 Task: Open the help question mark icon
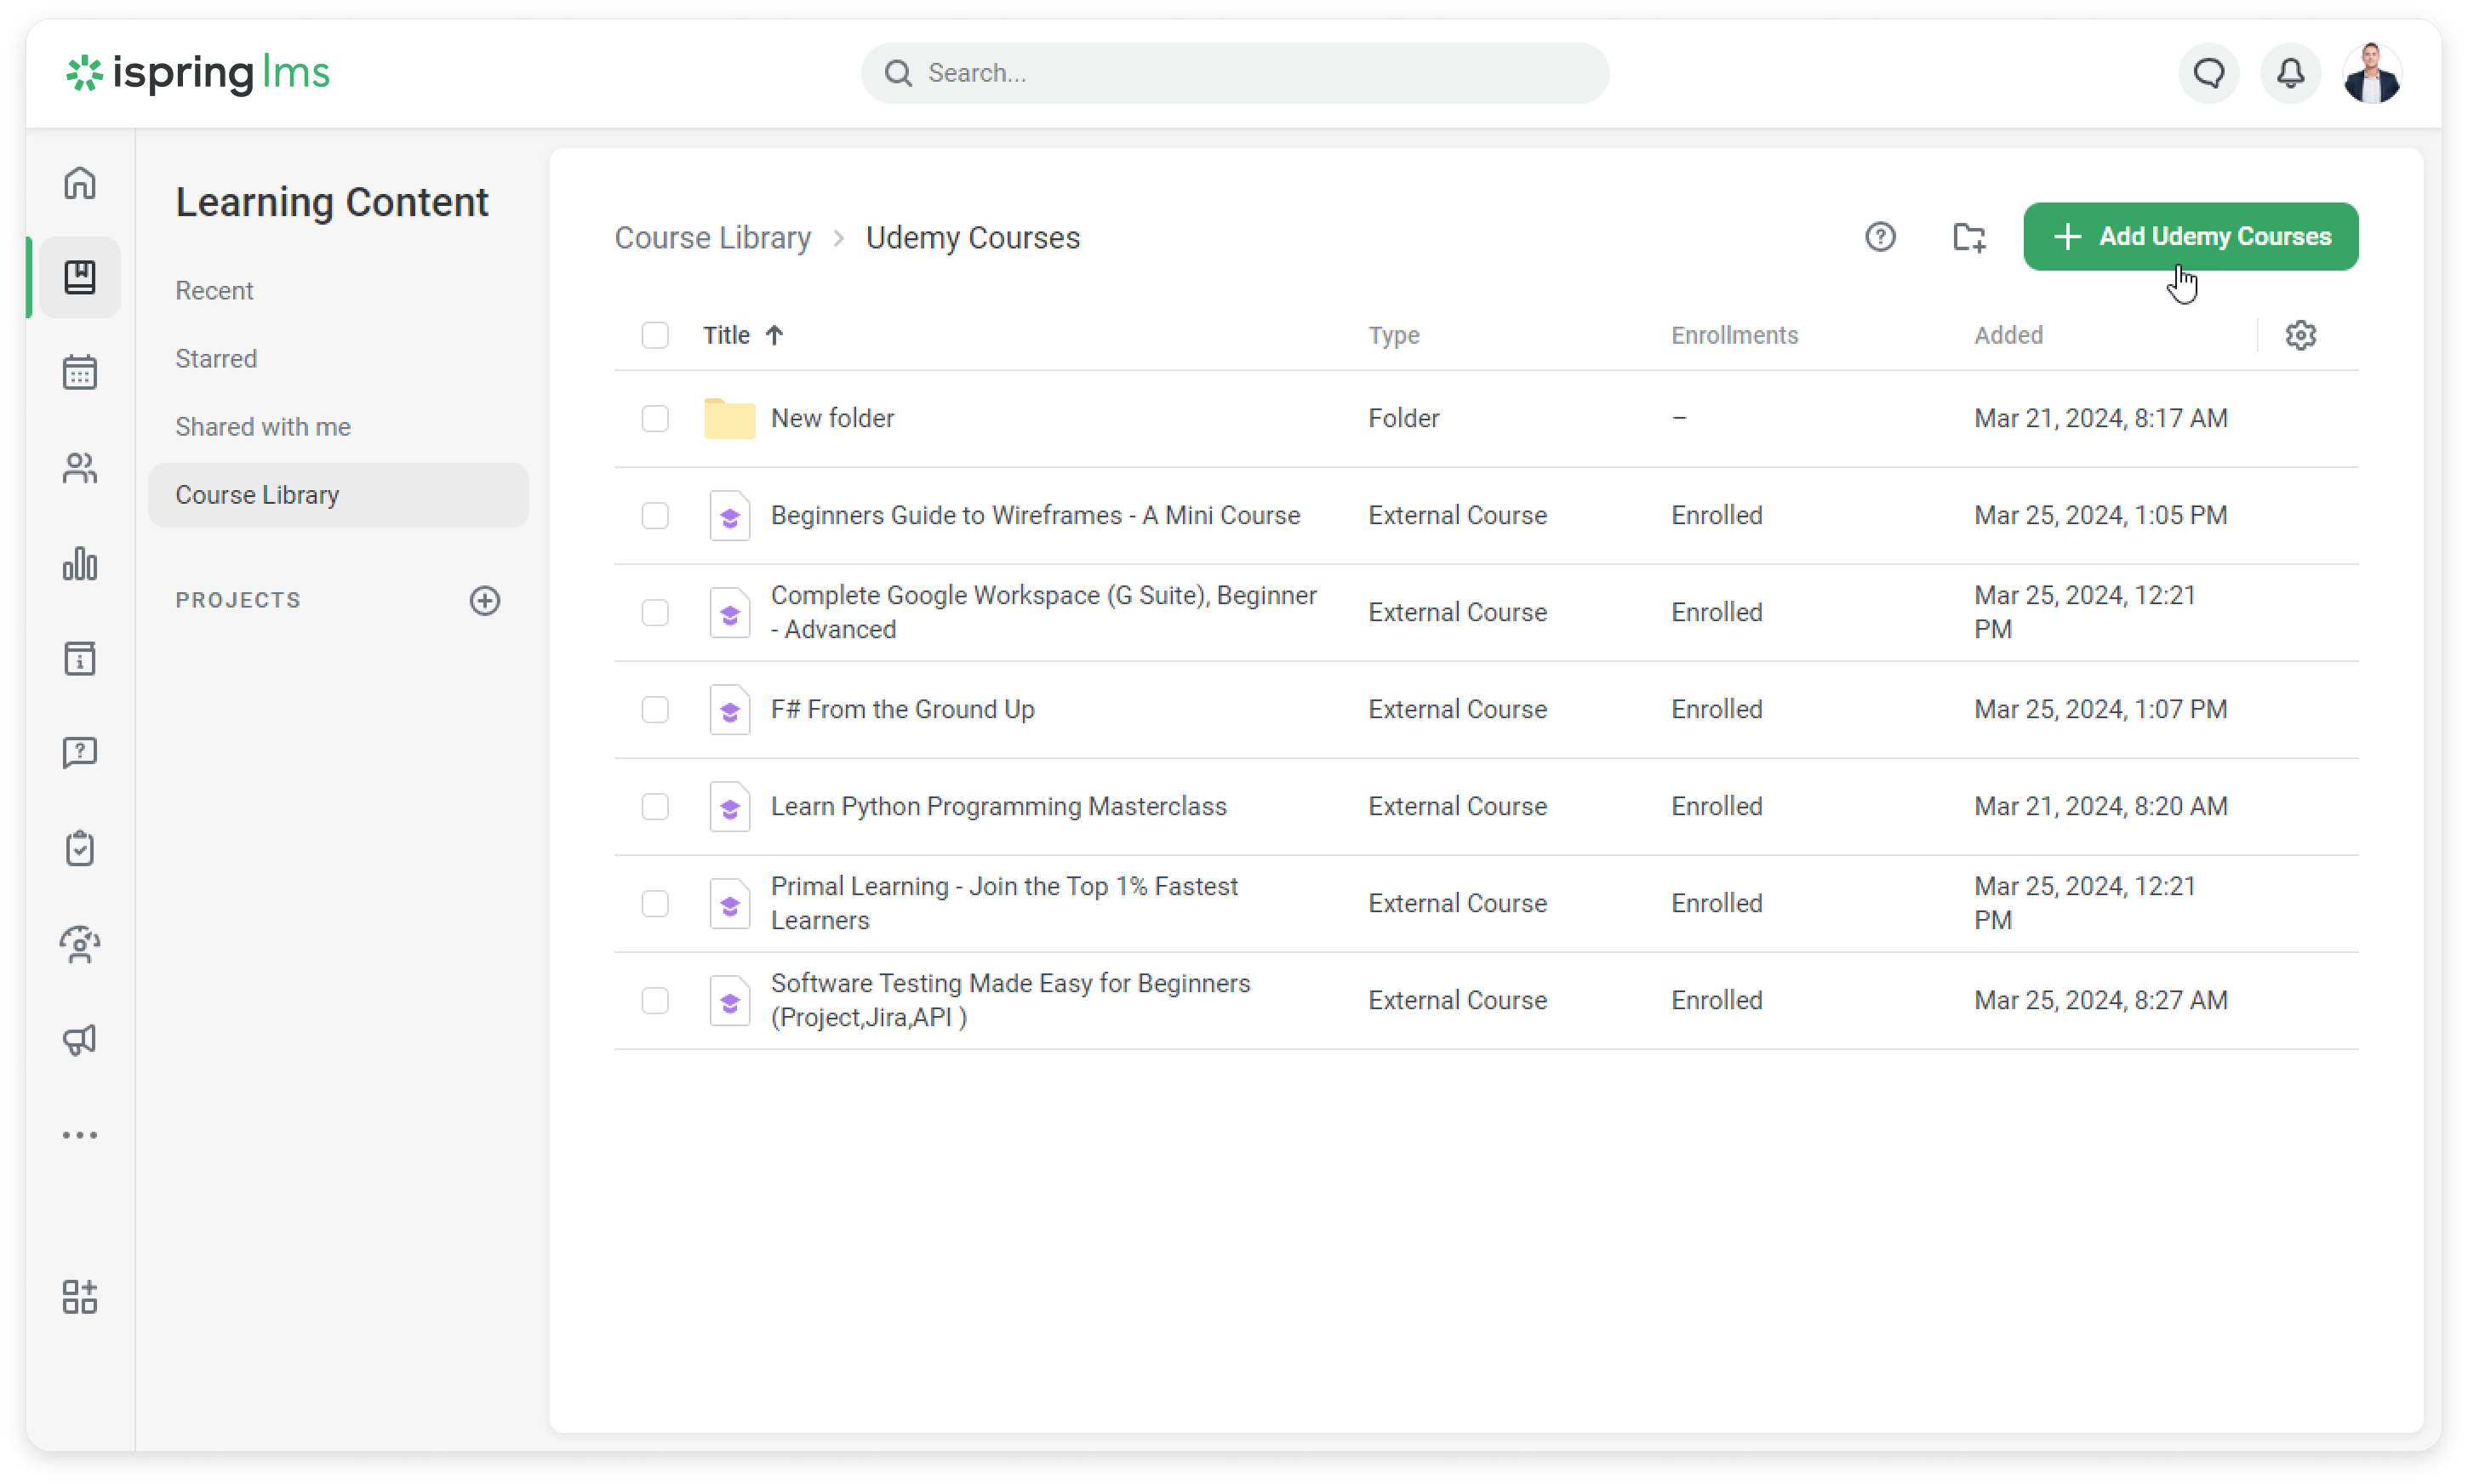pos(1880,237)
